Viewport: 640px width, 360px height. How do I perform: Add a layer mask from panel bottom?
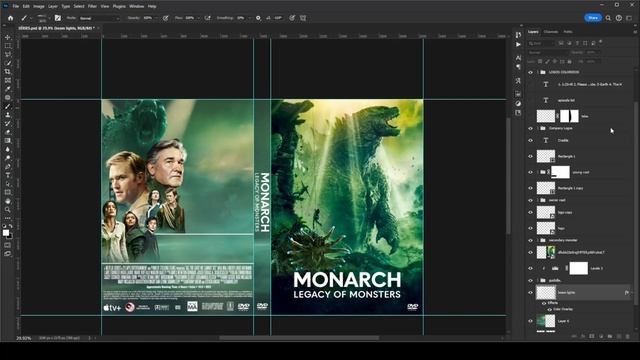[x=592, y=336]
